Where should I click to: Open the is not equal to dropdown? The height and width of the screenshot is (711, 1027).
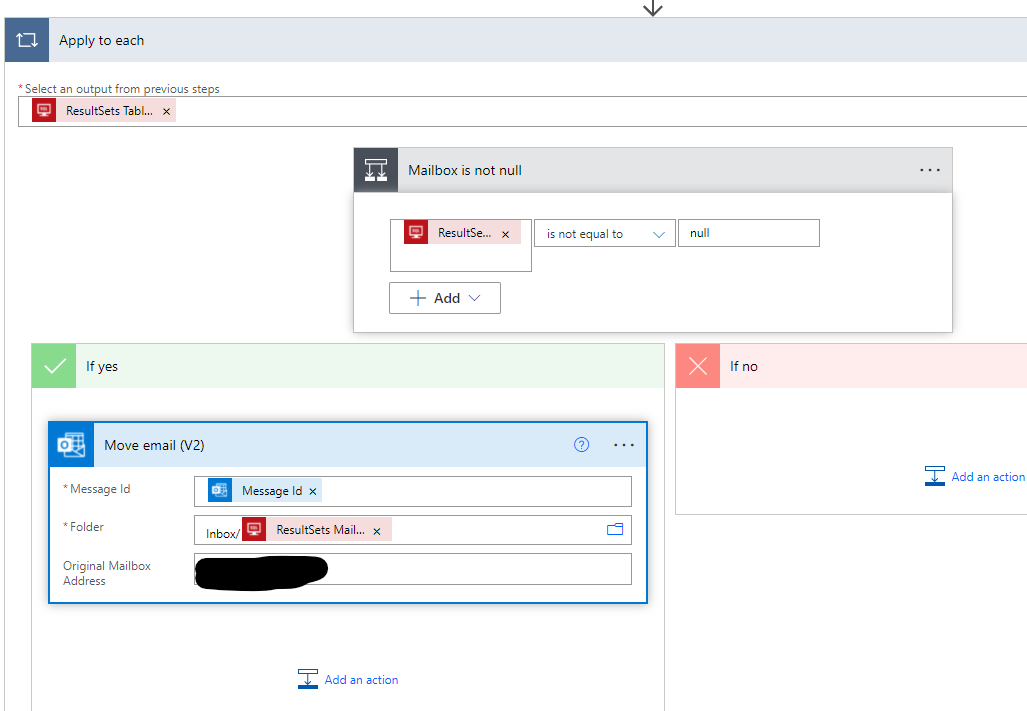point(605,234)
